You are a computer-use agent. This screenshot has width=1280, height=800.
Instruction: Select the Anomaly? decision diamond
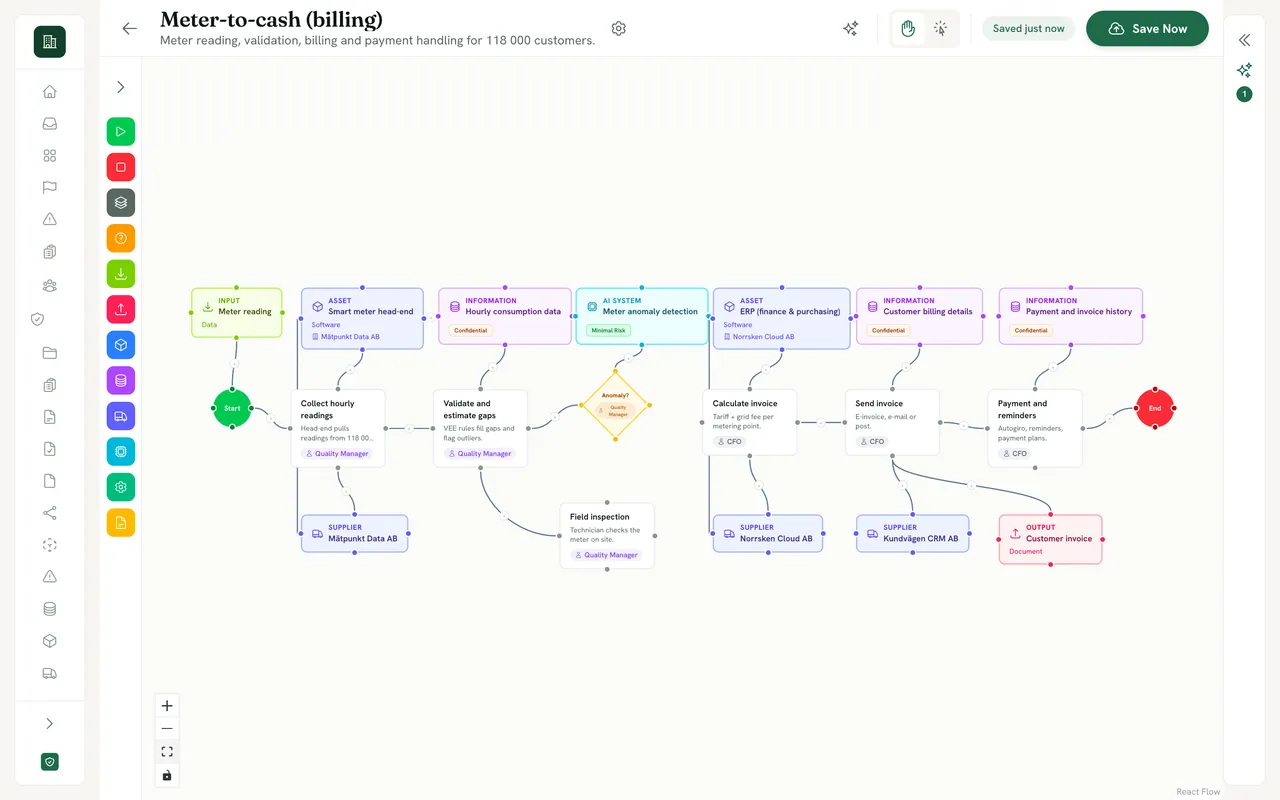(615, 405)
